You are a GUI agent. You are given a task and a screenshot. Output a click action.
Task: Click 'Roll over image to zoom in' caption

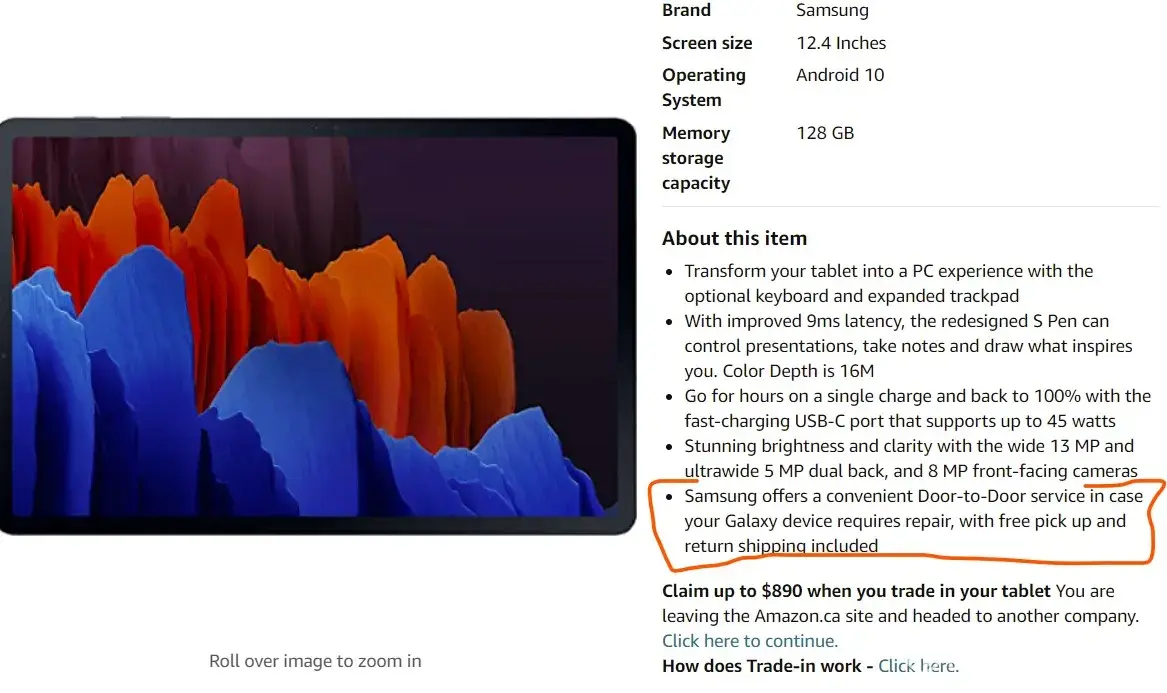click(x=315, y=661)
